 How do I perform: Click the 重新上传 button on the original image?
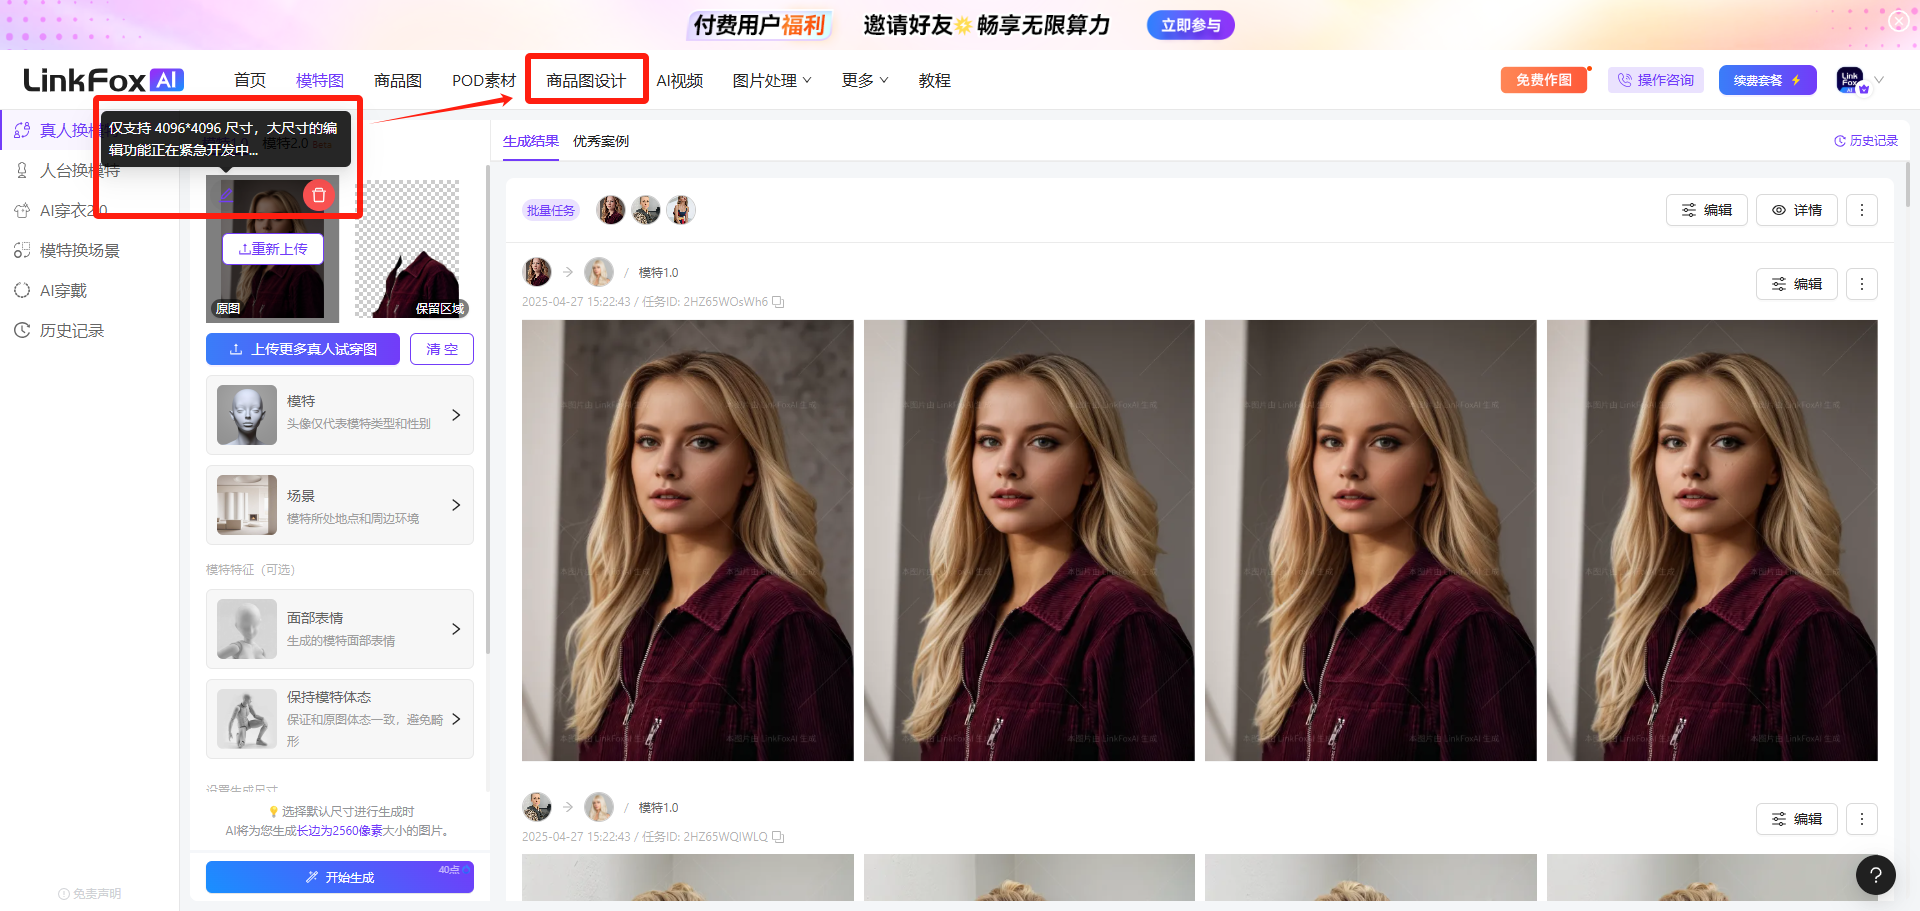(x=273, y=249)
